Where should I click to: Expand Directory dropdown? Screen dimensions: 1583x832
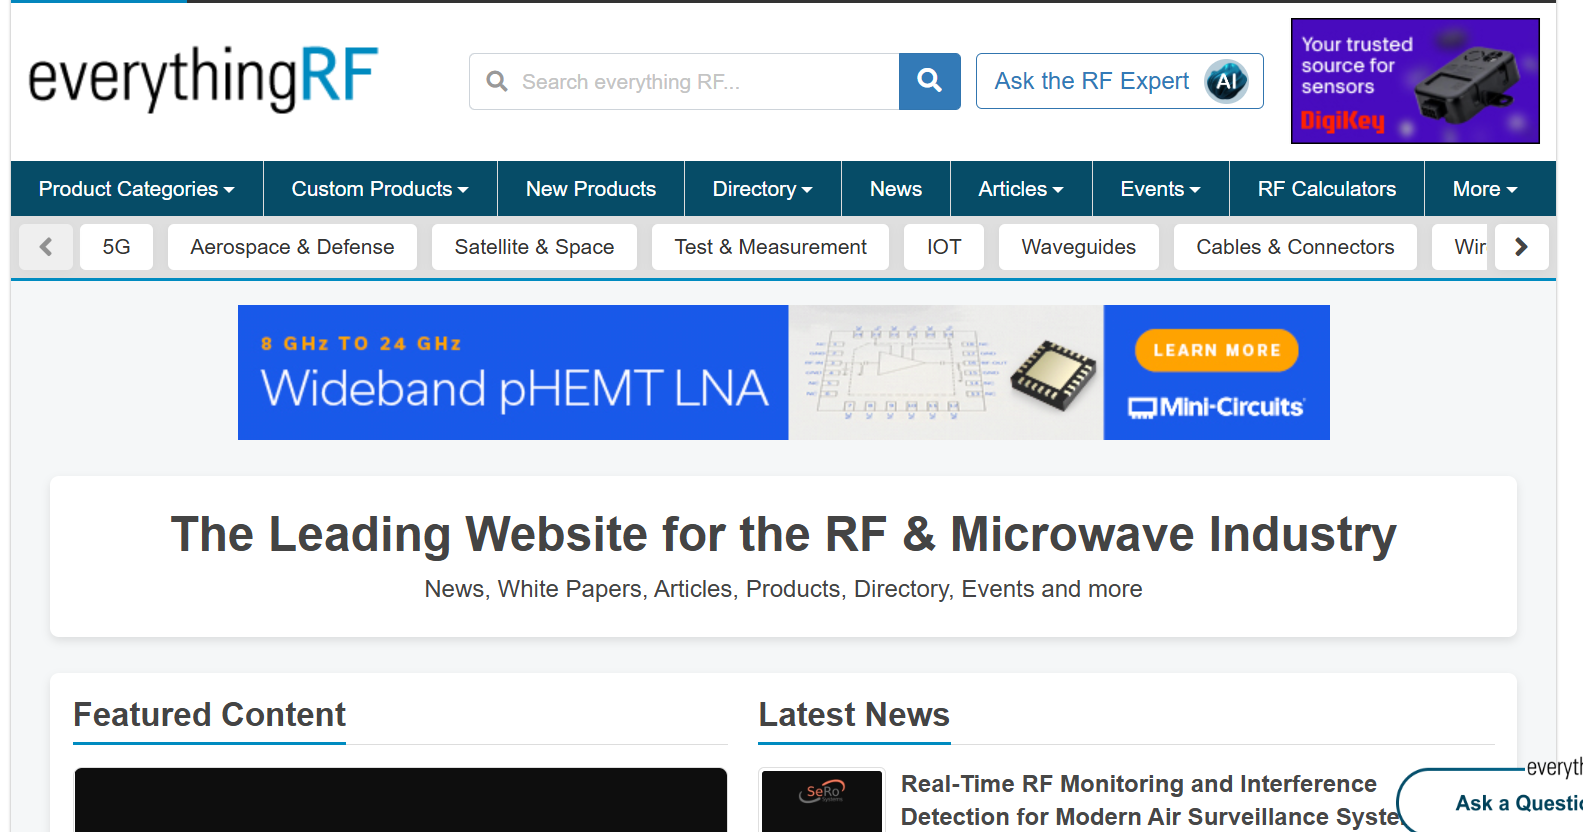[x=762, y=189]
